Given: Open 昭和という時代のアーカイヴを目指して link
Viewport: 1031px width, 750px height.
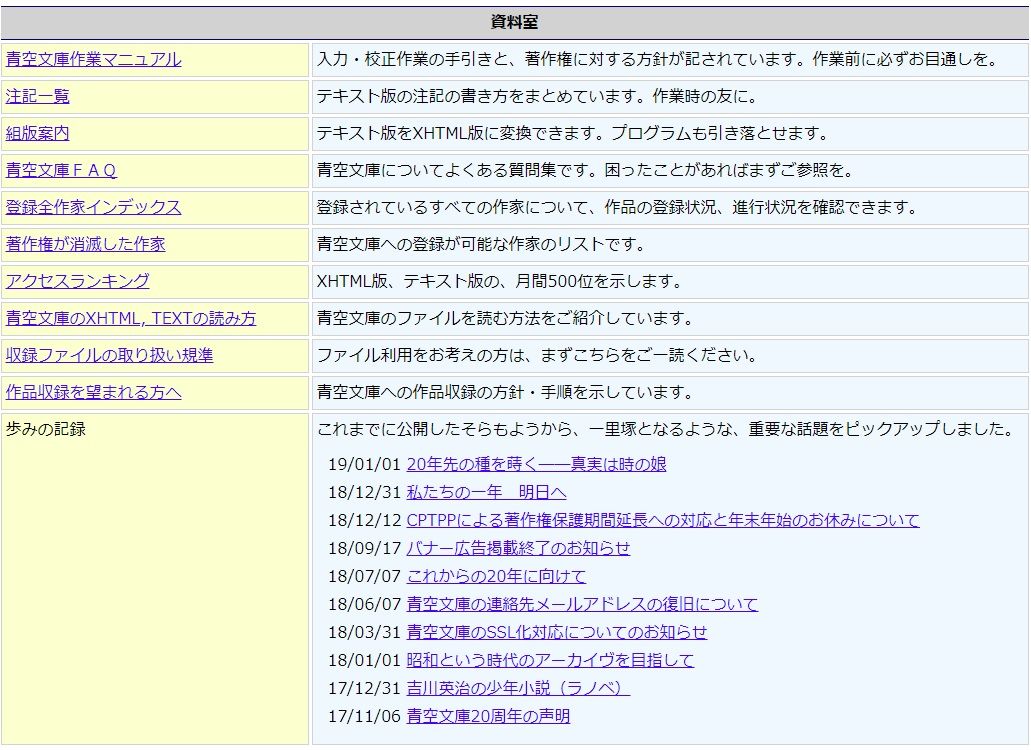Looking at the screenshot, I should pos(549,660).
